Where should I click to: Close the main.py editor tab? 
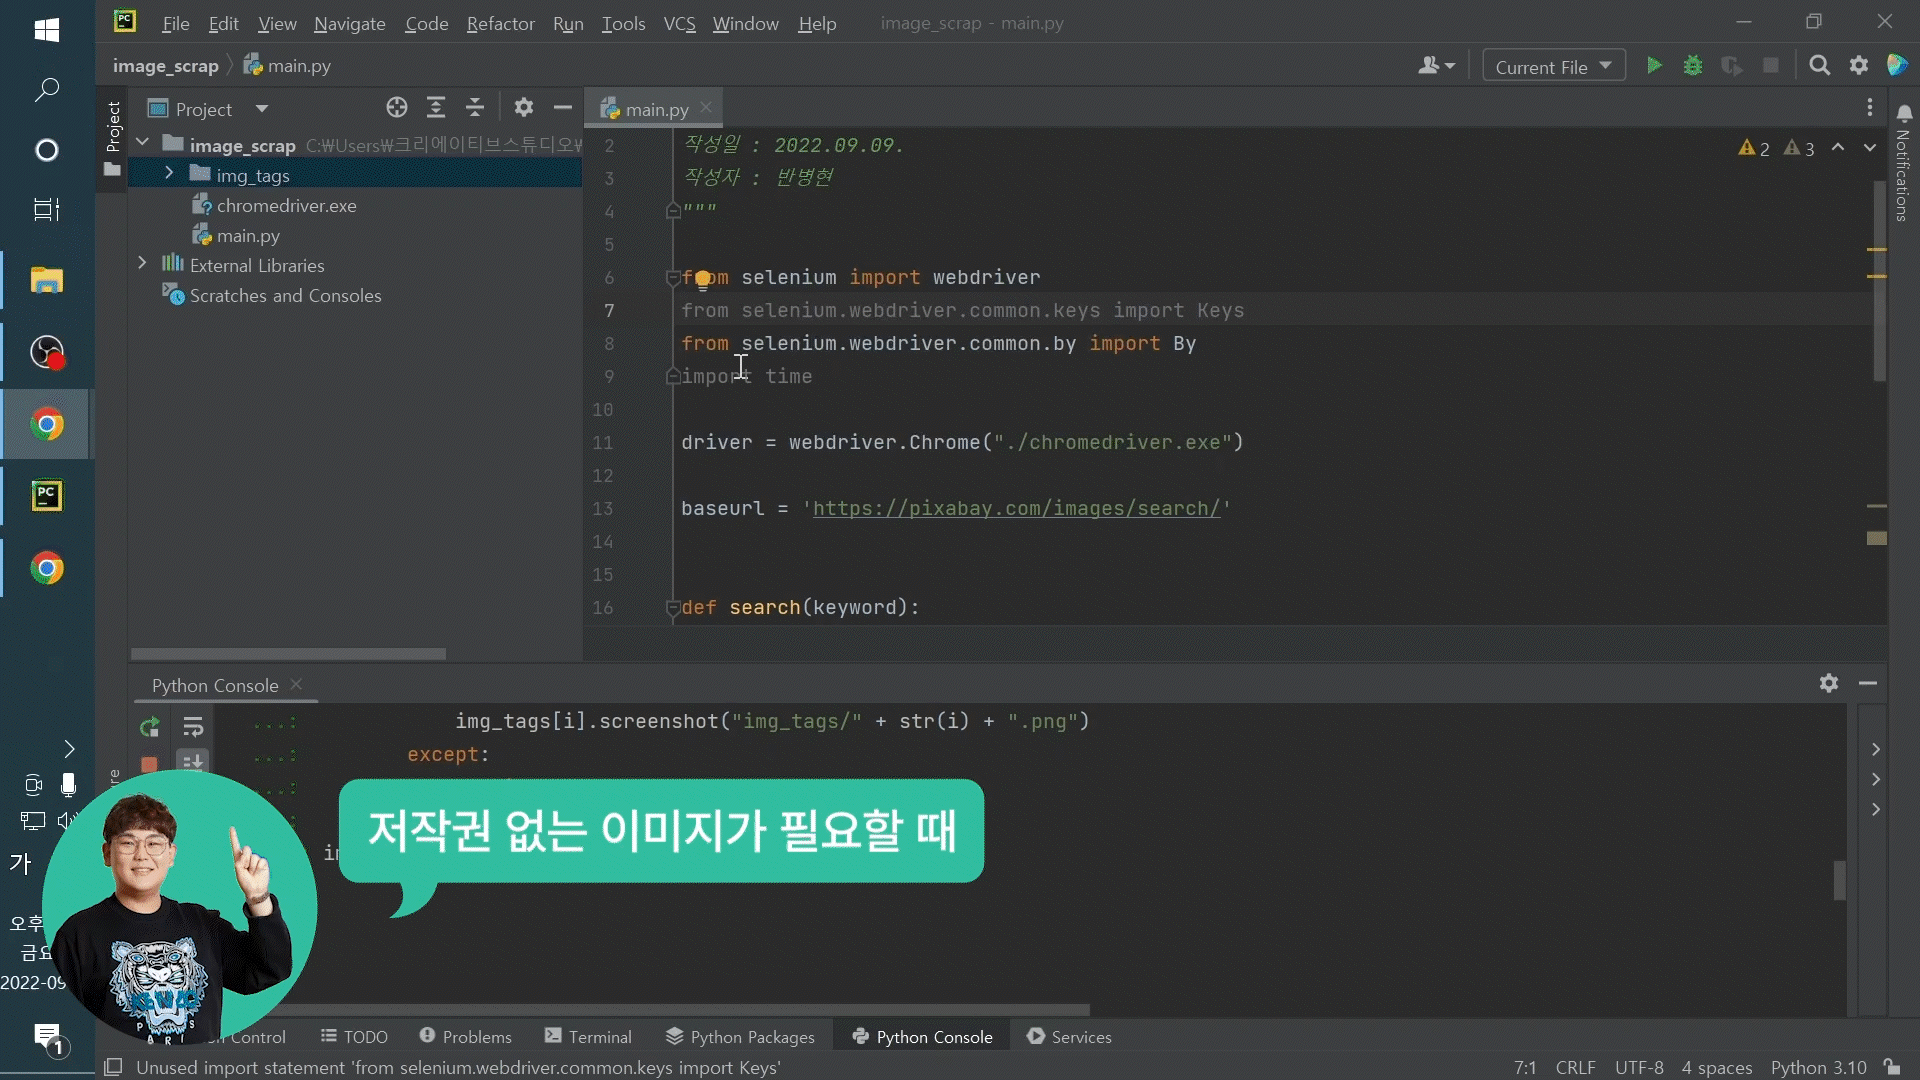(x=706, y=107)
